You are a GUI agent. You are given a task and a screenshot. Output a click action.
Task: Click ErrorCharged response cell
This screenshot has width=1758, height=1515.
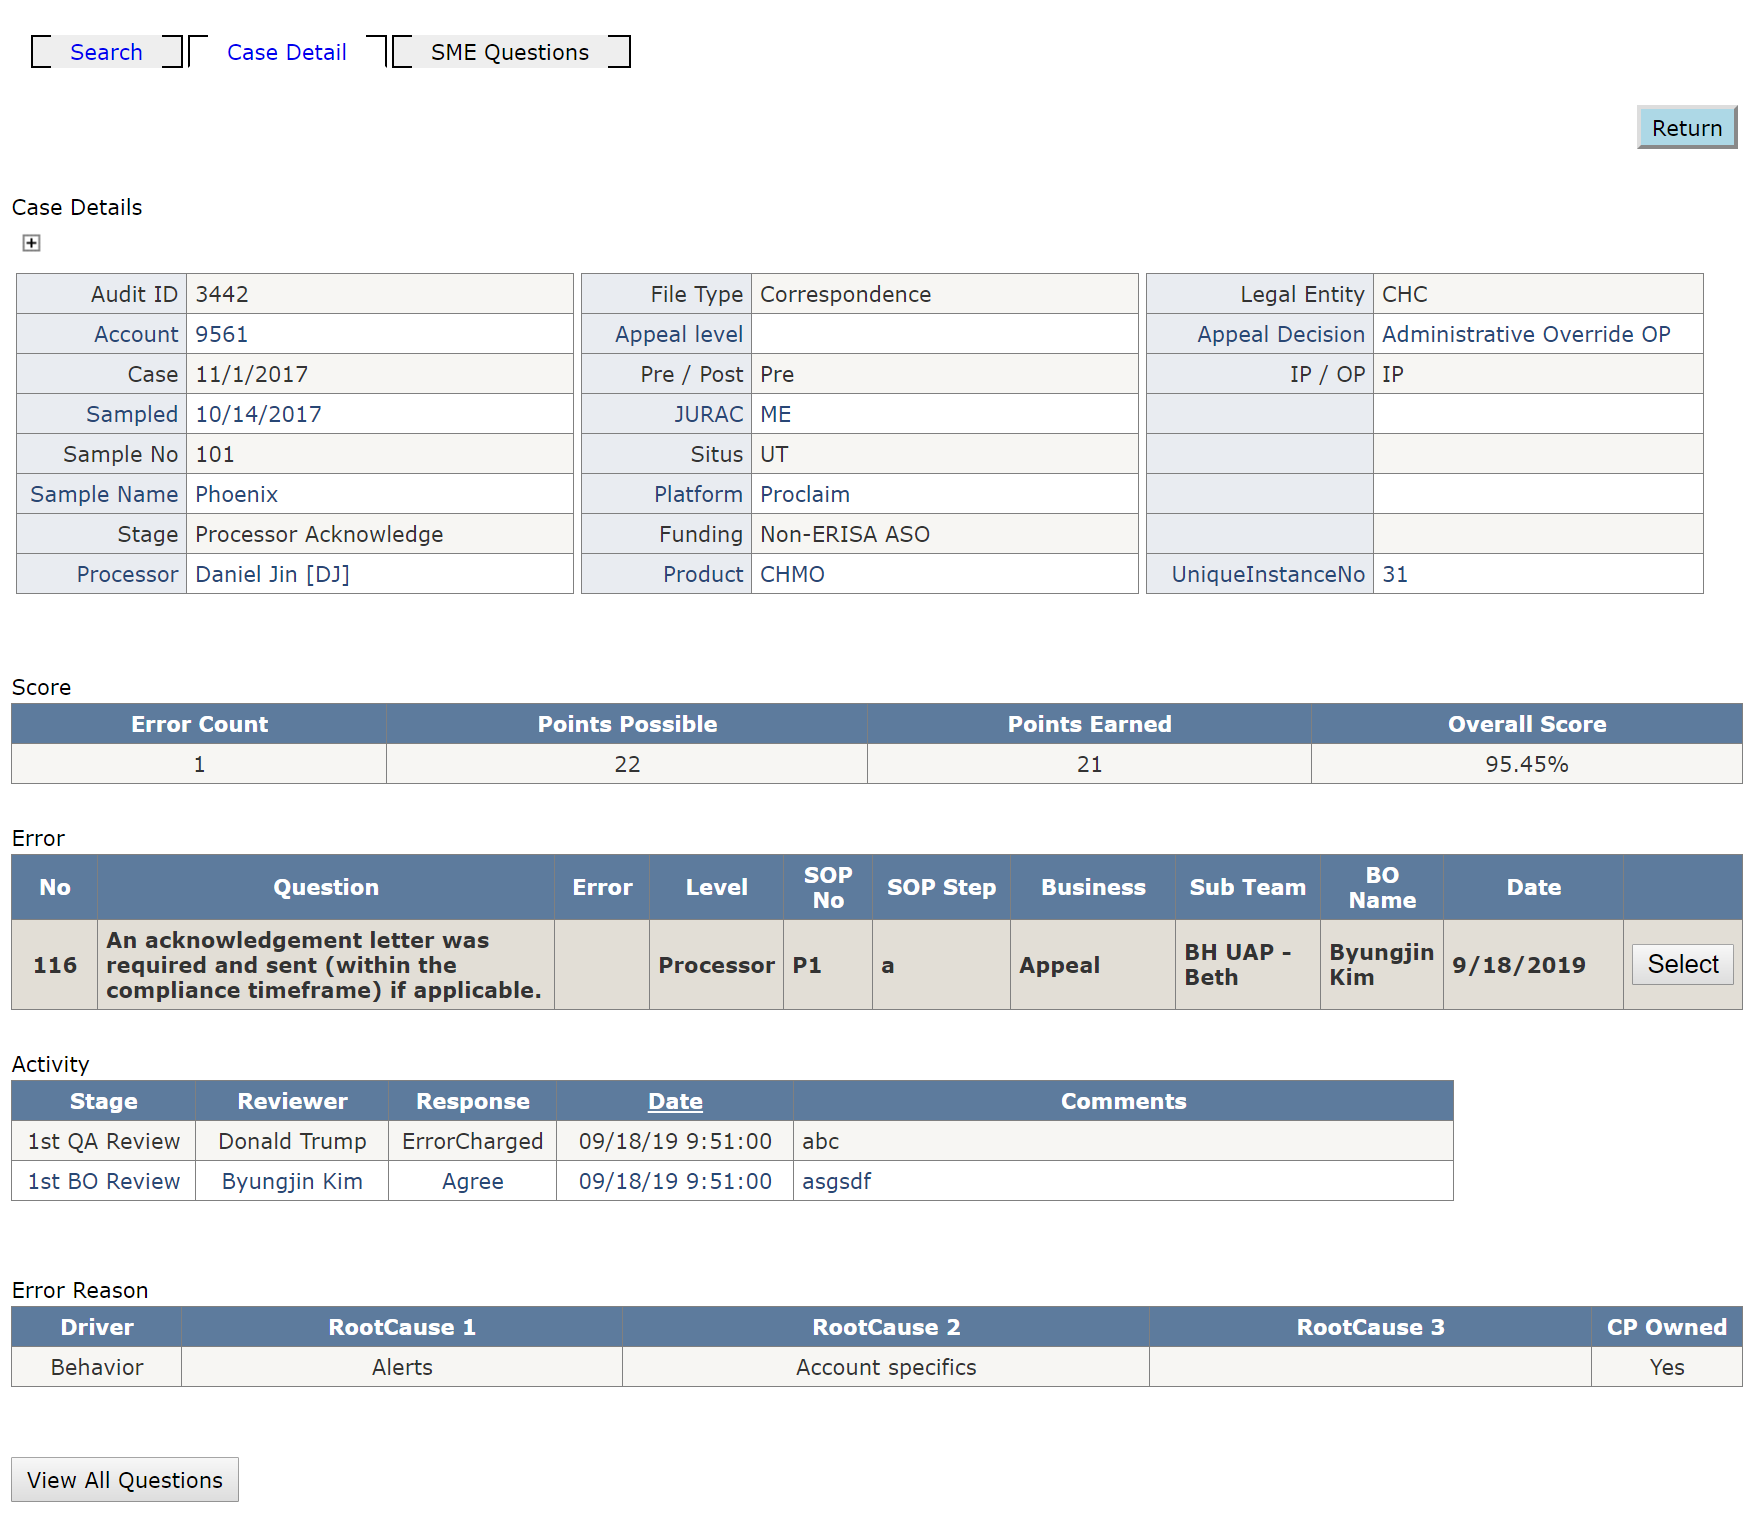[x=472, y=1141]
